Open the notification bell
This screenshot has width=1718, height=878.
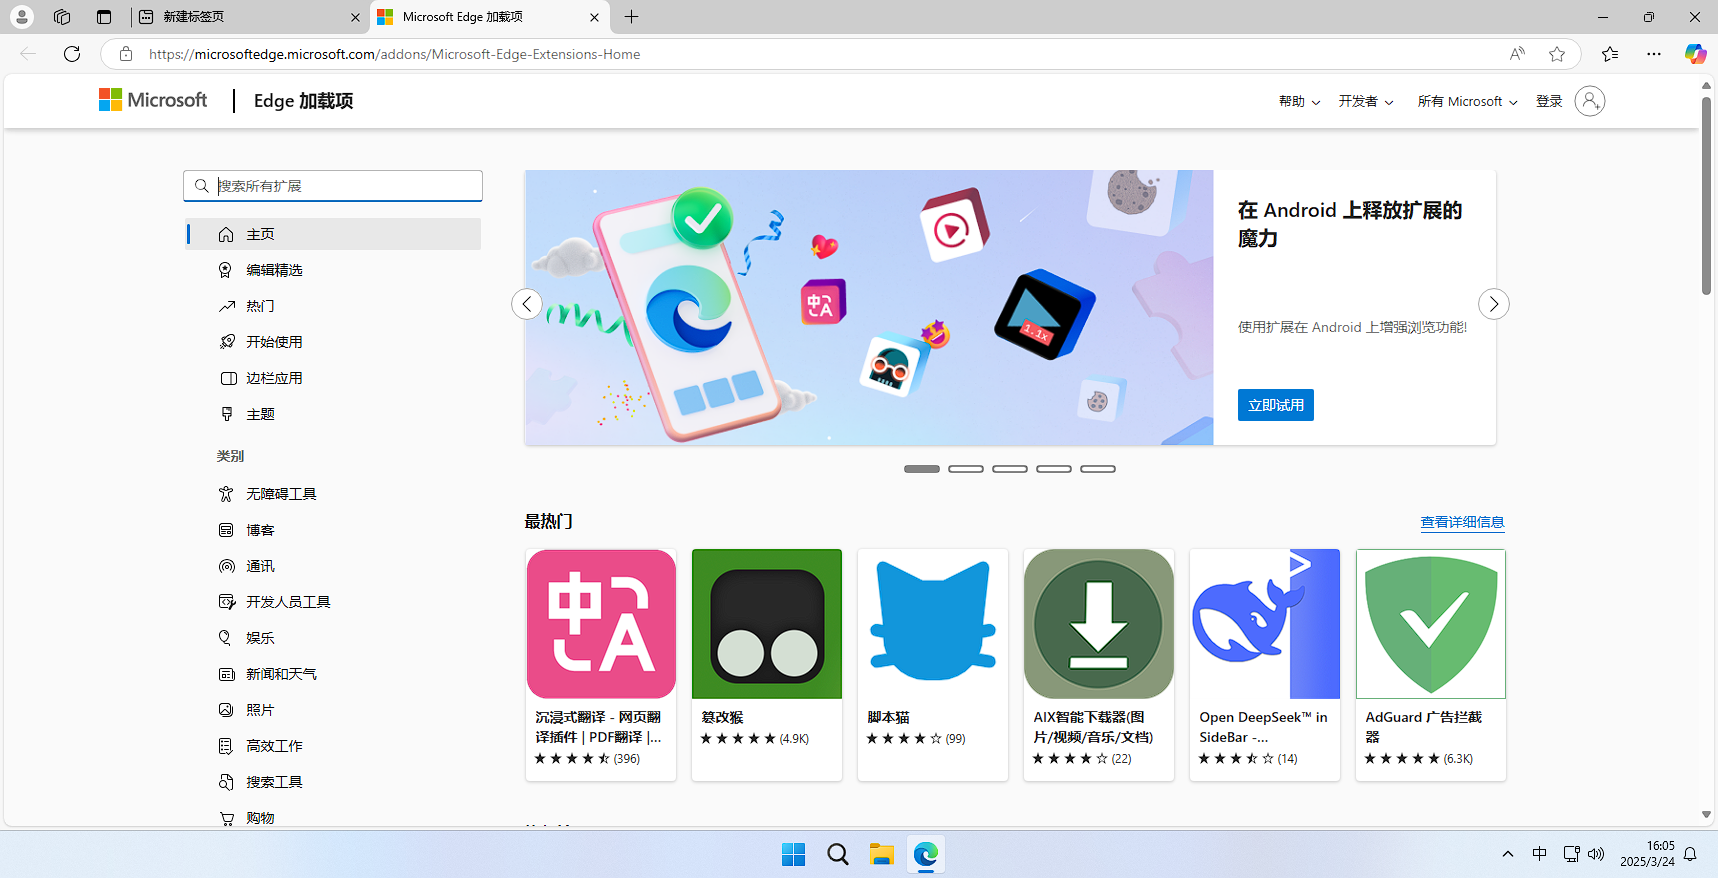point(1690,854)
